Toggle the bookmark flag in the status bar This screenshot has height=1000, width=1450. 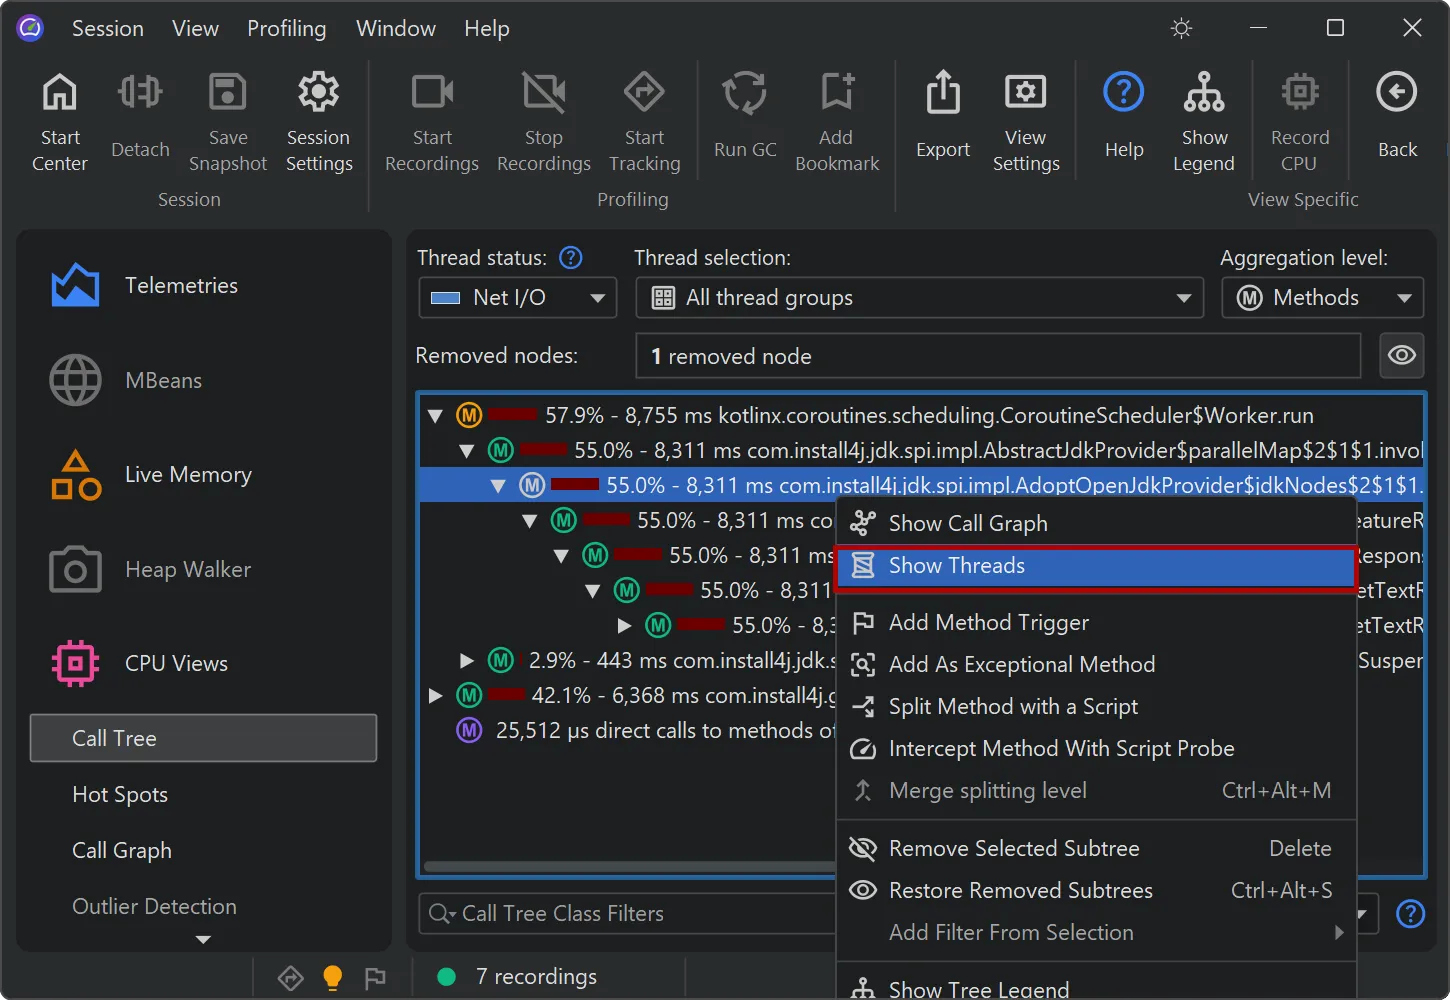[376, 977]
